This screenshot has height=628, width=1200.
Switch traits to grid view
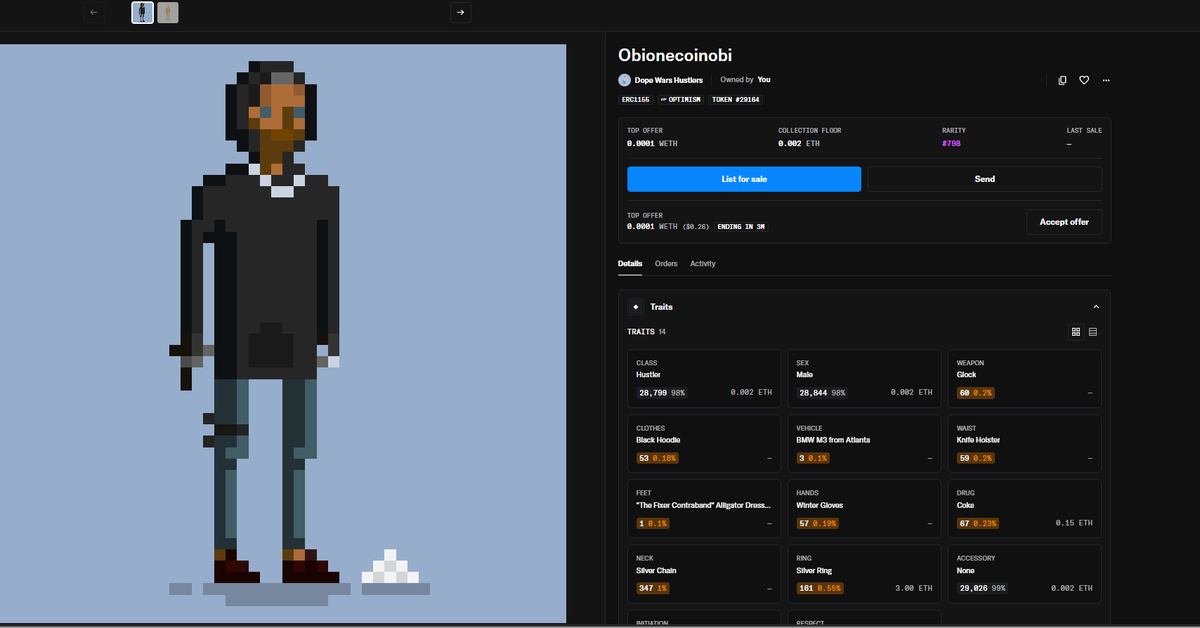tap(1076, 331)
